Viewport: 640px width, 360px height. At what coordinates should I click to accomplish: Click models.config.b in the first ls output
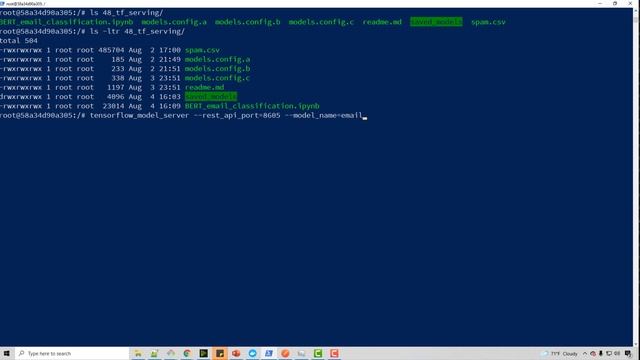pos(248,22)
